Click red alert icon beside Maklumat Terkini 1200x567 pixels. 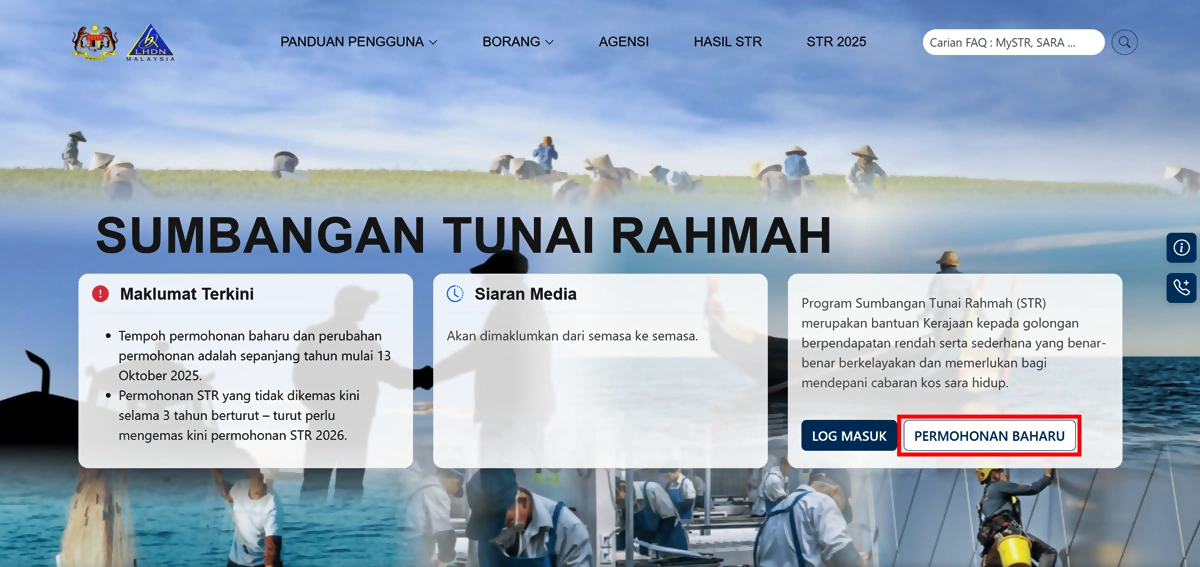tap(100, 294)
